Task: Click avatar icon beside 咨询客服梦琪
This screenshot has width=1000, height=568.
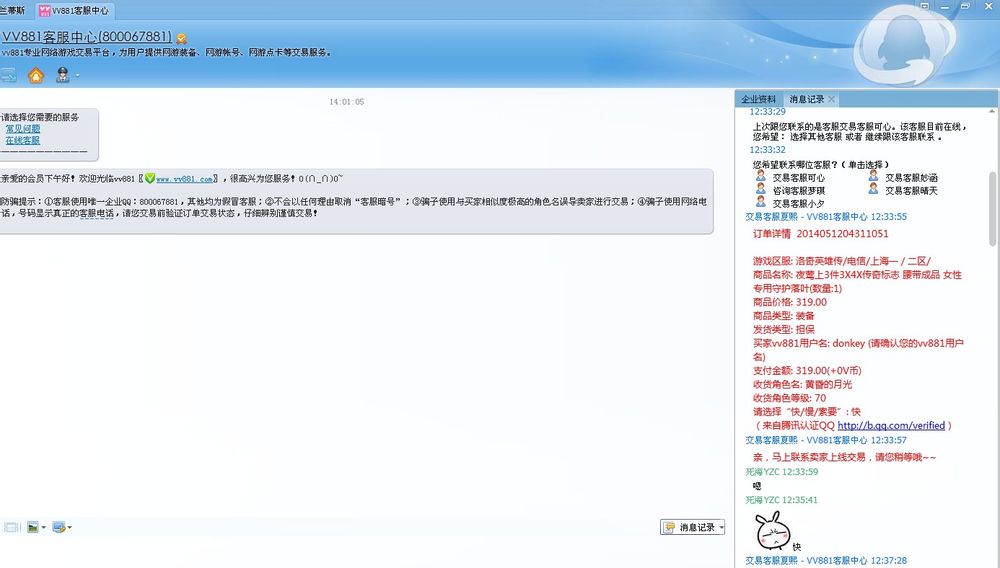Action: pyautogui.click(x=761, y=189)
